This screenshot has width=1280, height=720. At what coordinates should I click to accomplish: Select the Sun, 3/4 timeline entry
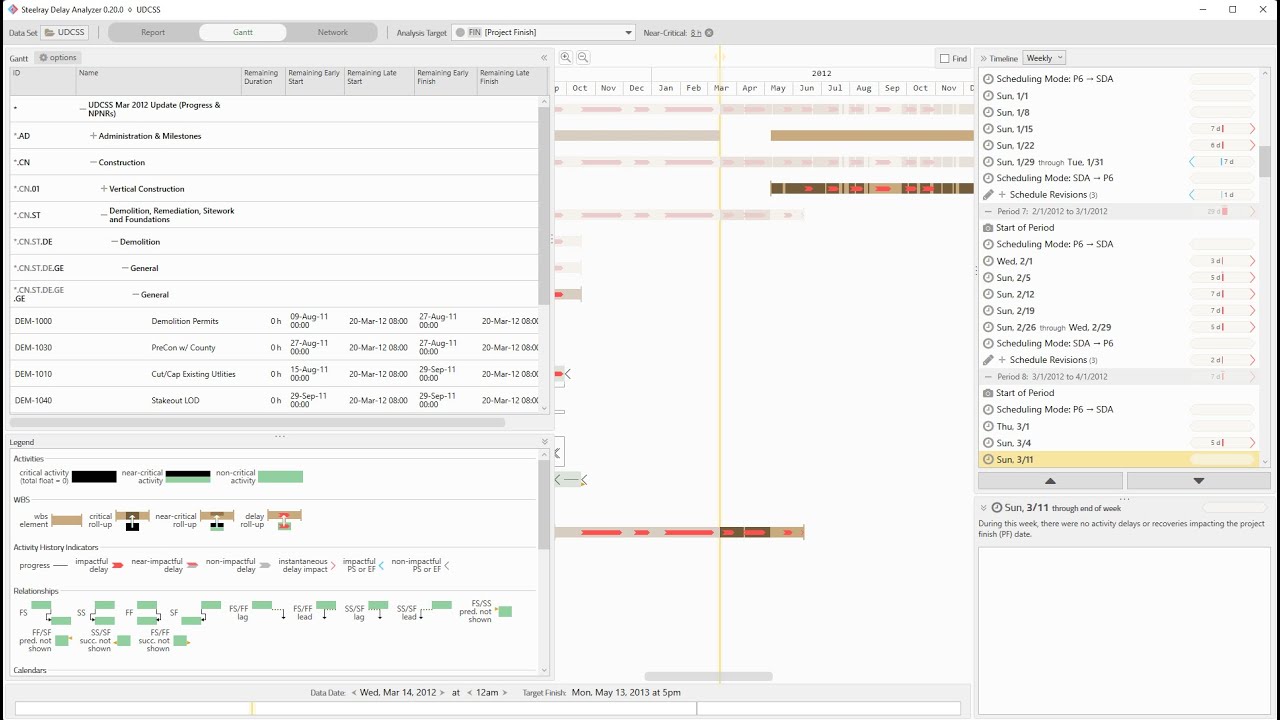(1120, 443)
